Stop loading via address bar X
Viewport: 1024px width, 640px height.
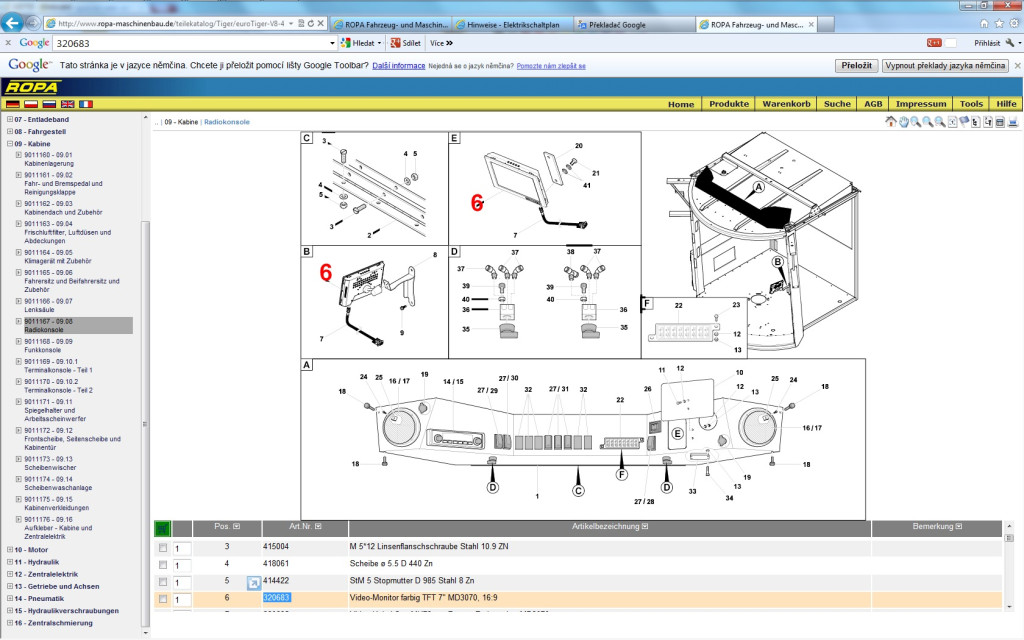pyautogui.click(x=321, y=24)
